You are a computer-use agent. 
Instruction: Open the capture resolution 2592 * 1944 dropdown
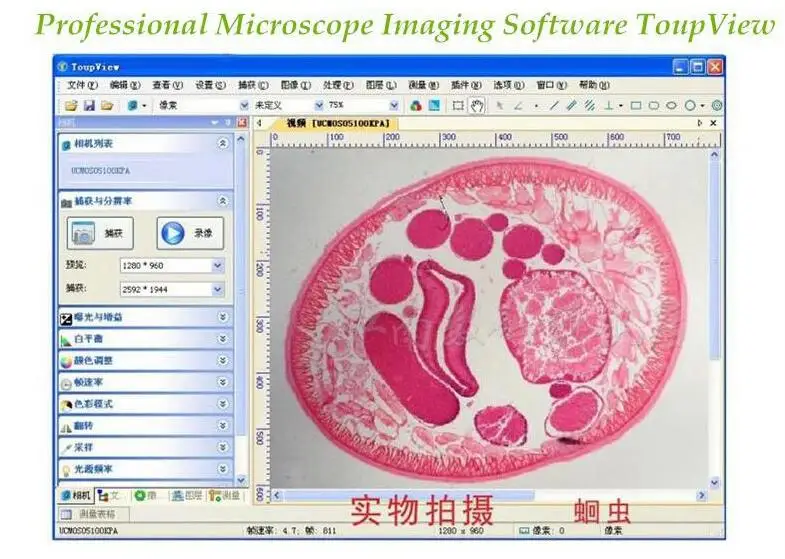tap(217, 289)
